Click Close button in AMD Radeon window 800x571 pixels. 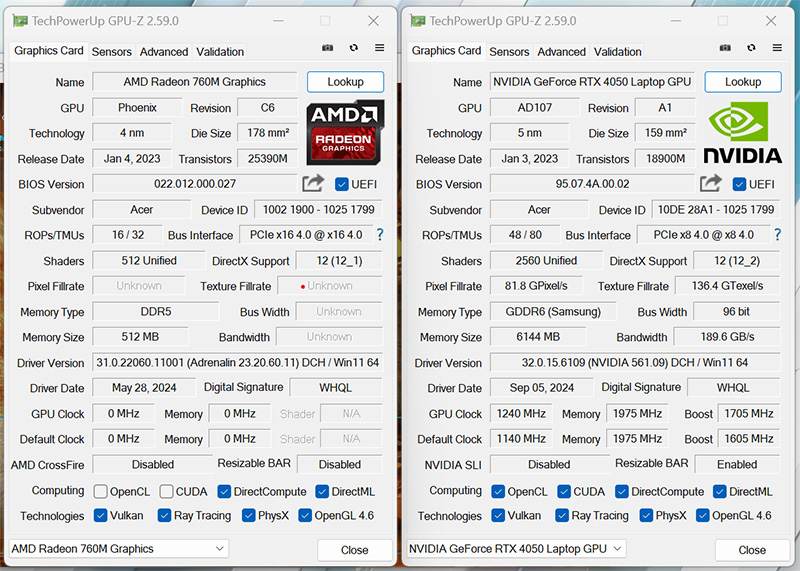[355, 550]
